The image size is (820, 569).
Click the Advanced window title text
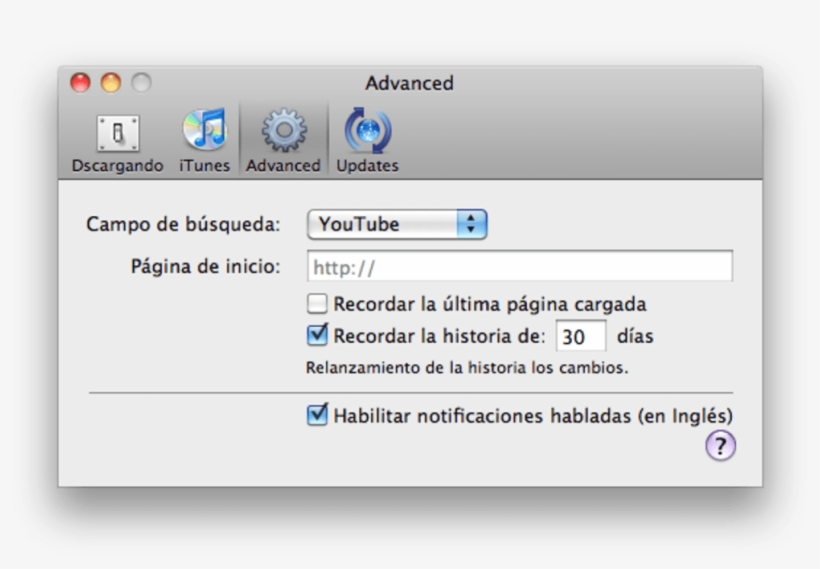point(409,83)
